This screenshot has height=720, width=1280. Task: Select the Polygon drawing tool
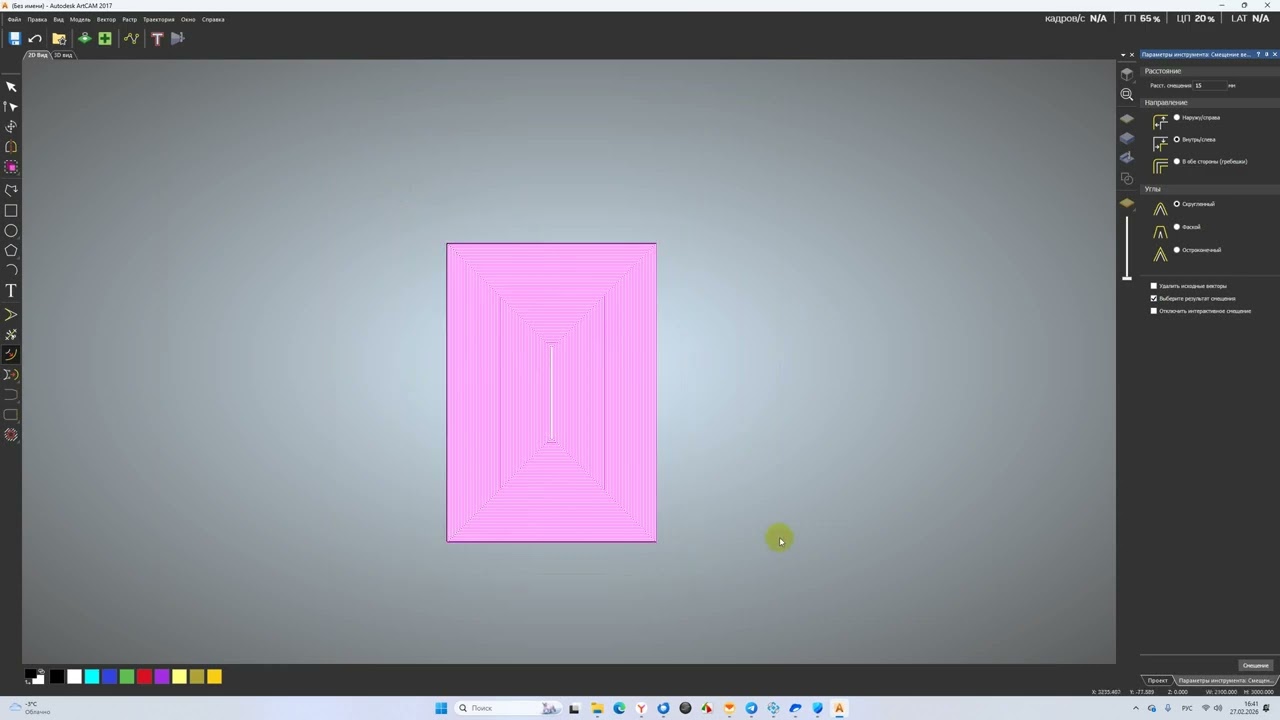11,250
